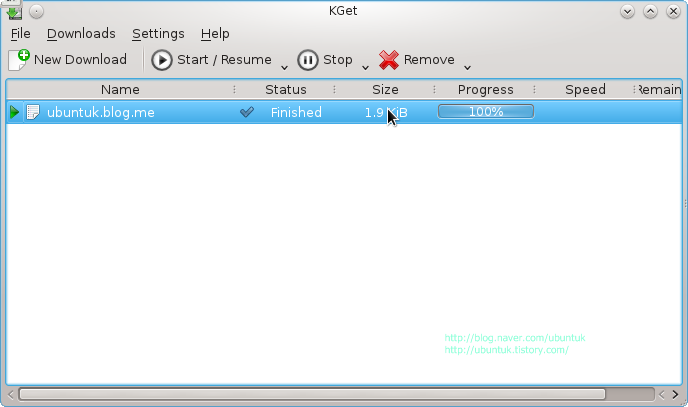Click the Remaining time column header
Image resolution: width=688 pixels, height=407 pixels.
point(659,89)
